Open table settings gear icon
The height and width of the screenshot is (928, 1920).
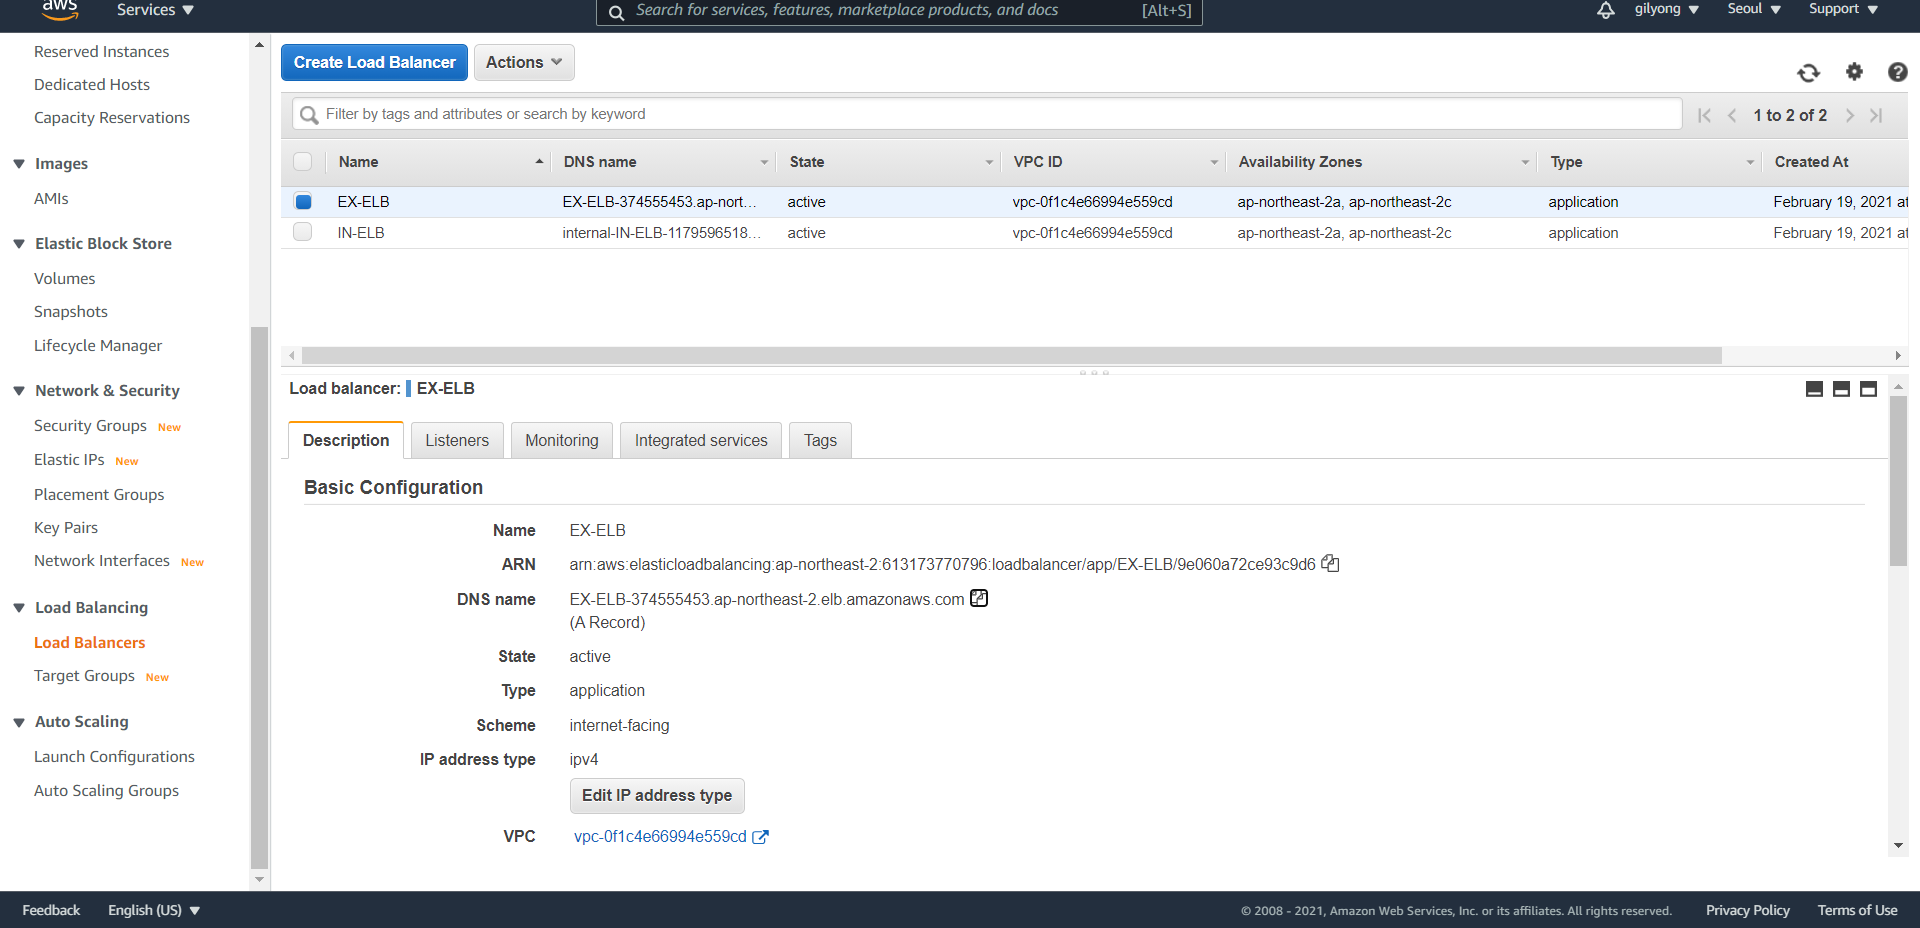coord(1854,72)
